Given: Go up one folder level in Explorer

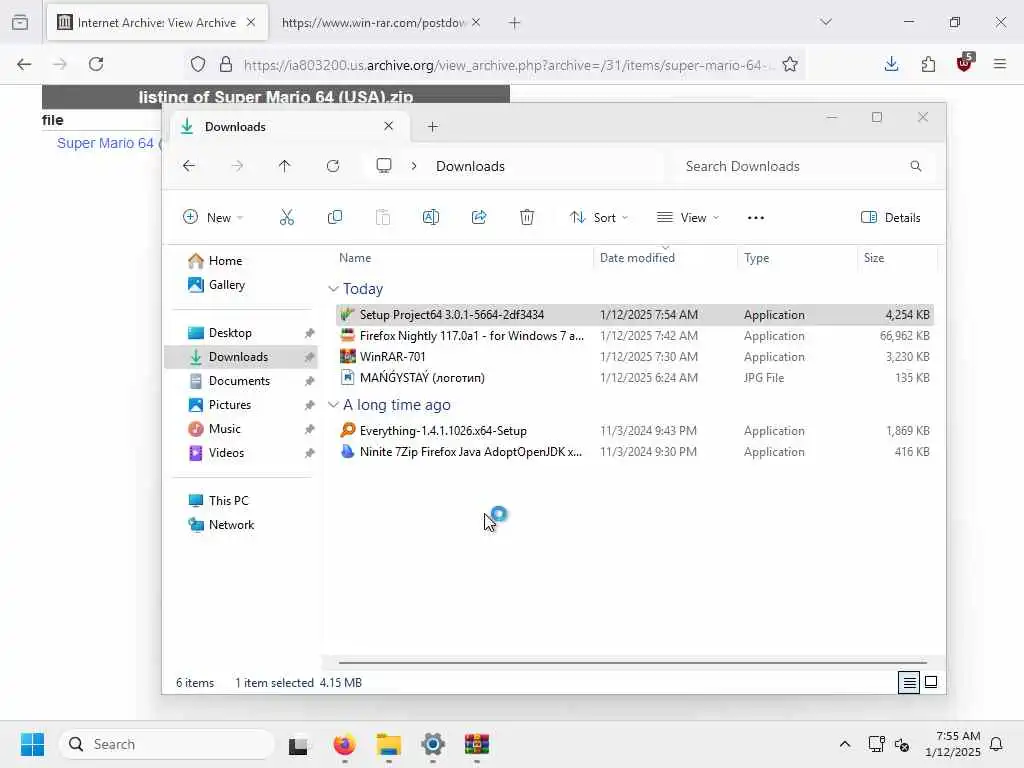Looking at the screenshot, I should click(284, 166).
